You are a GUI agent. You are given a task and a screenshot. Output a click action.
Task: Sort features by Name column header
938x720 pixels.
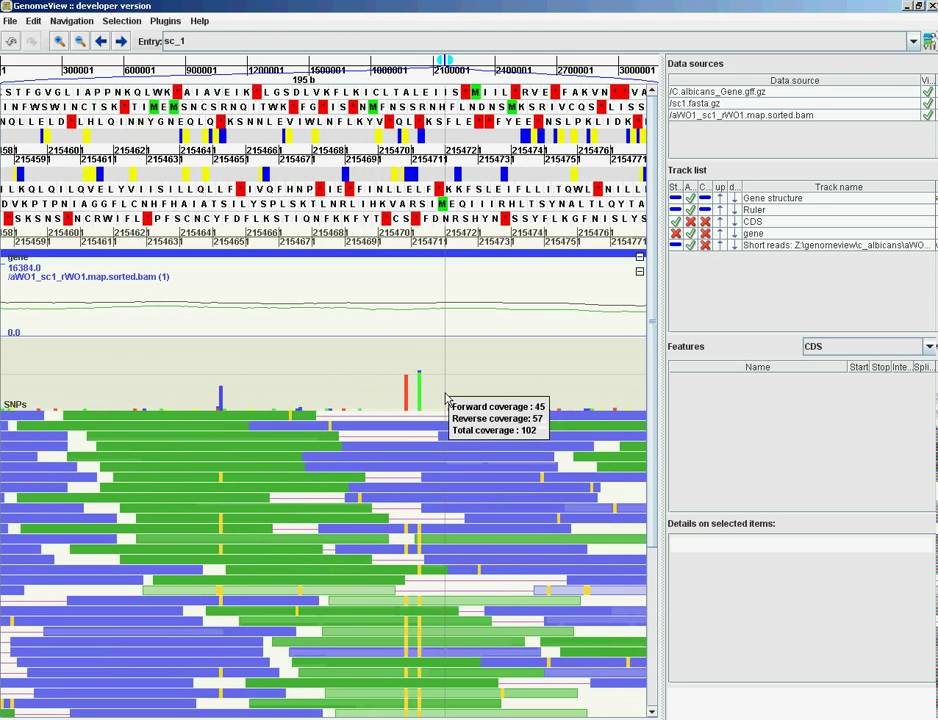pos(757,367)
